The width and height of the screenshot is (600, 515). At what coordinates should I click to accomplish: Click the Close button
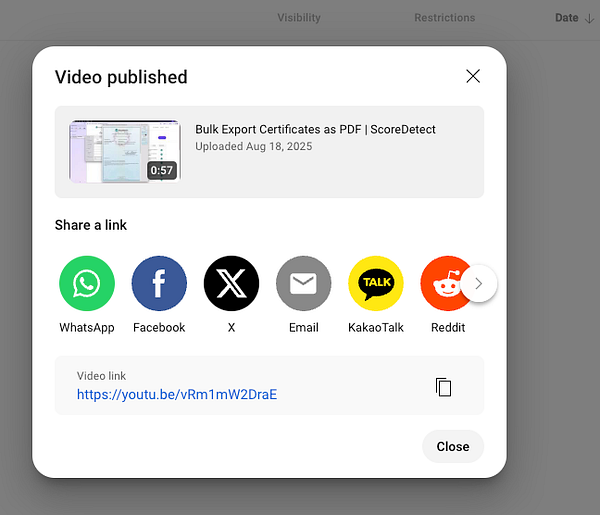pos(453,447)
